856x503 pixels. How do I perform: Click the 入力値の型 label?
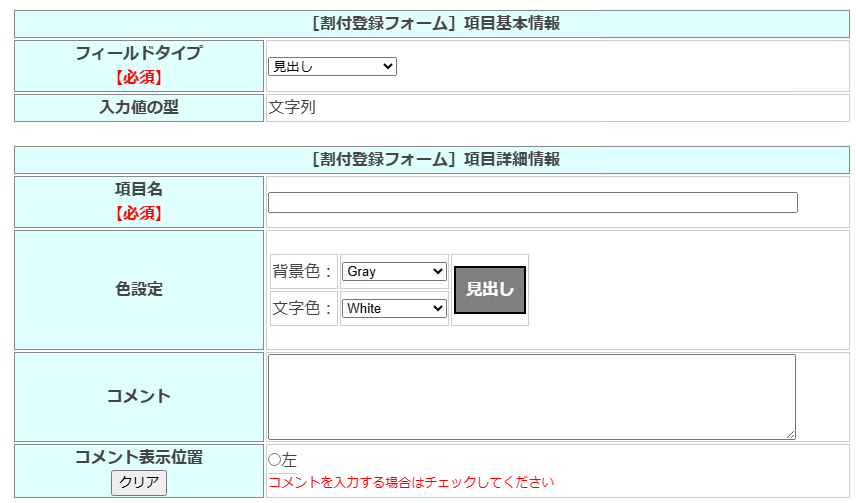click(x=139, y=108)
